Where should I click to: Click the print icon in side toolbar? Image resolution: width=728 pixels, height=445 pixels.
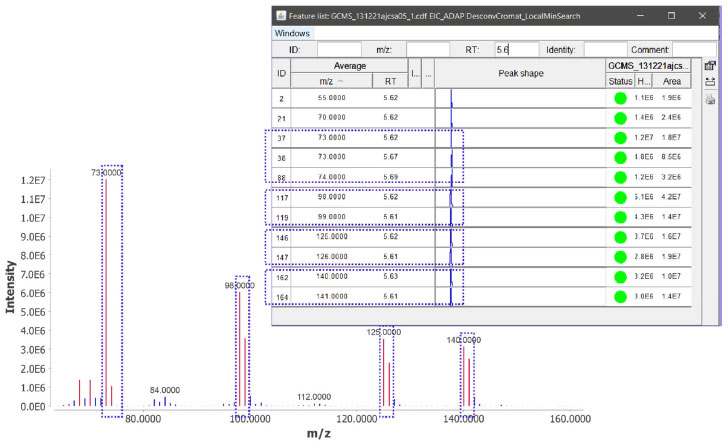coord(710,99)
